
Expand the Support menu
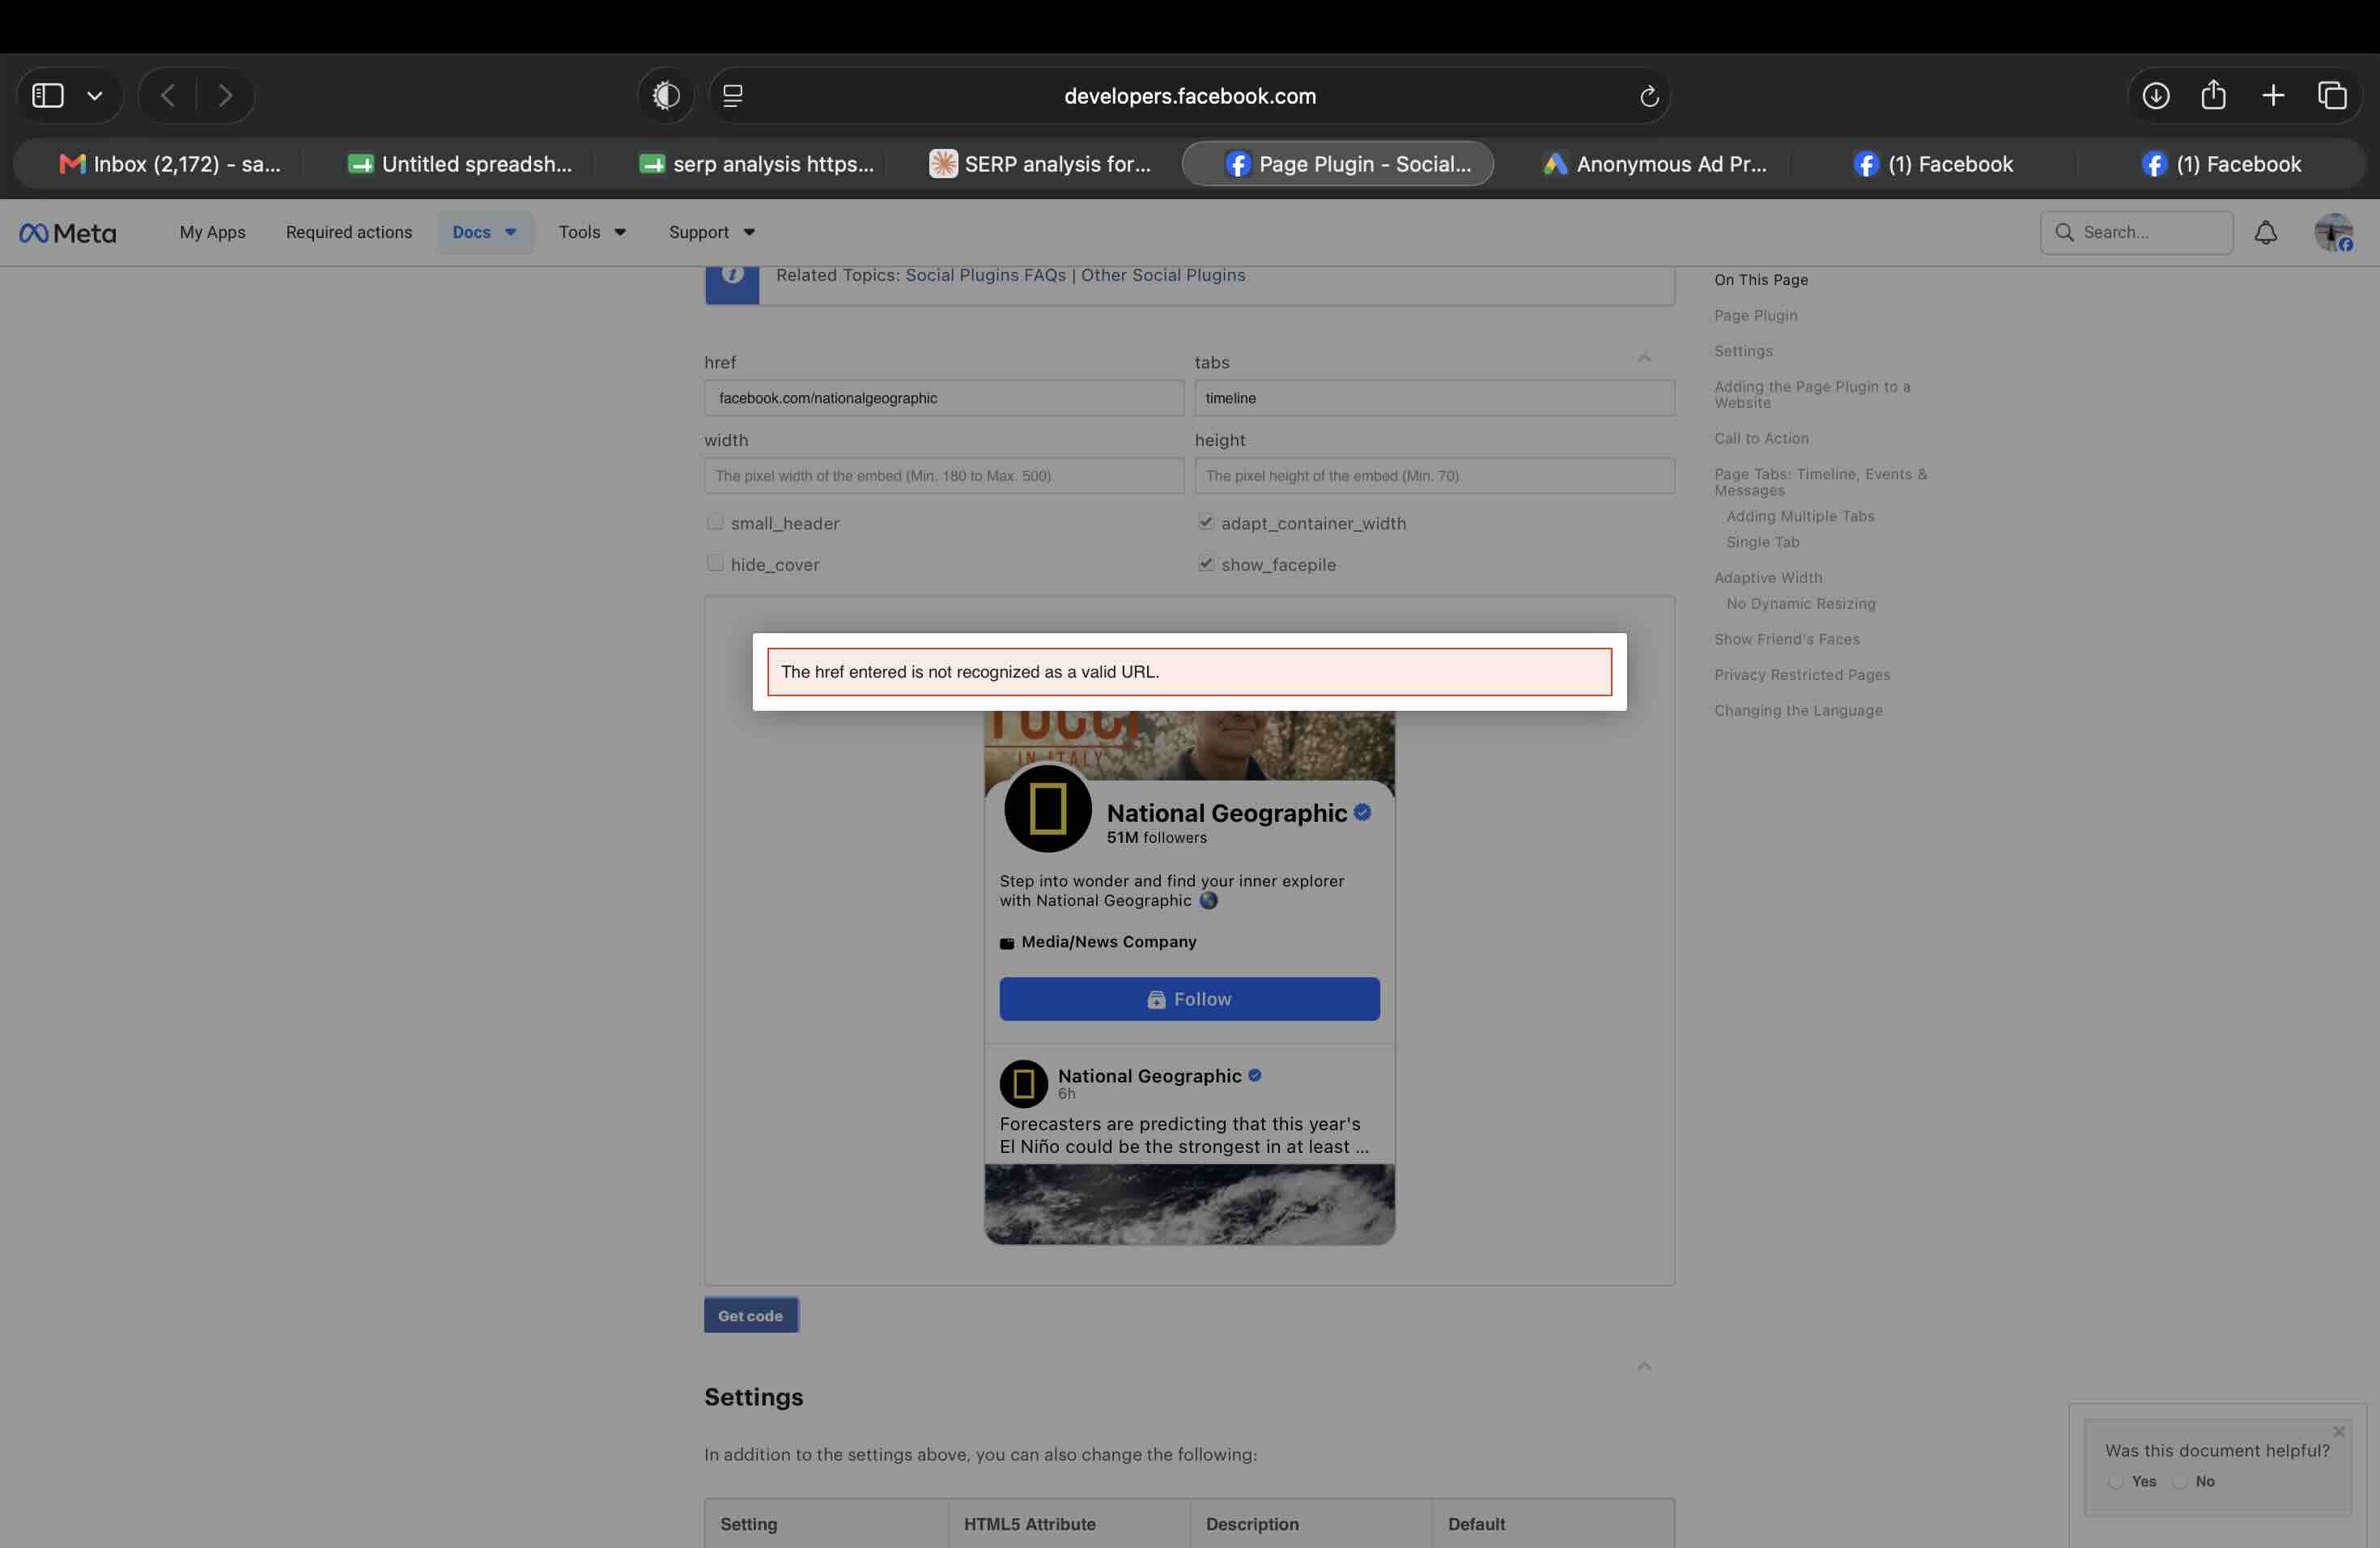point(712,232)
